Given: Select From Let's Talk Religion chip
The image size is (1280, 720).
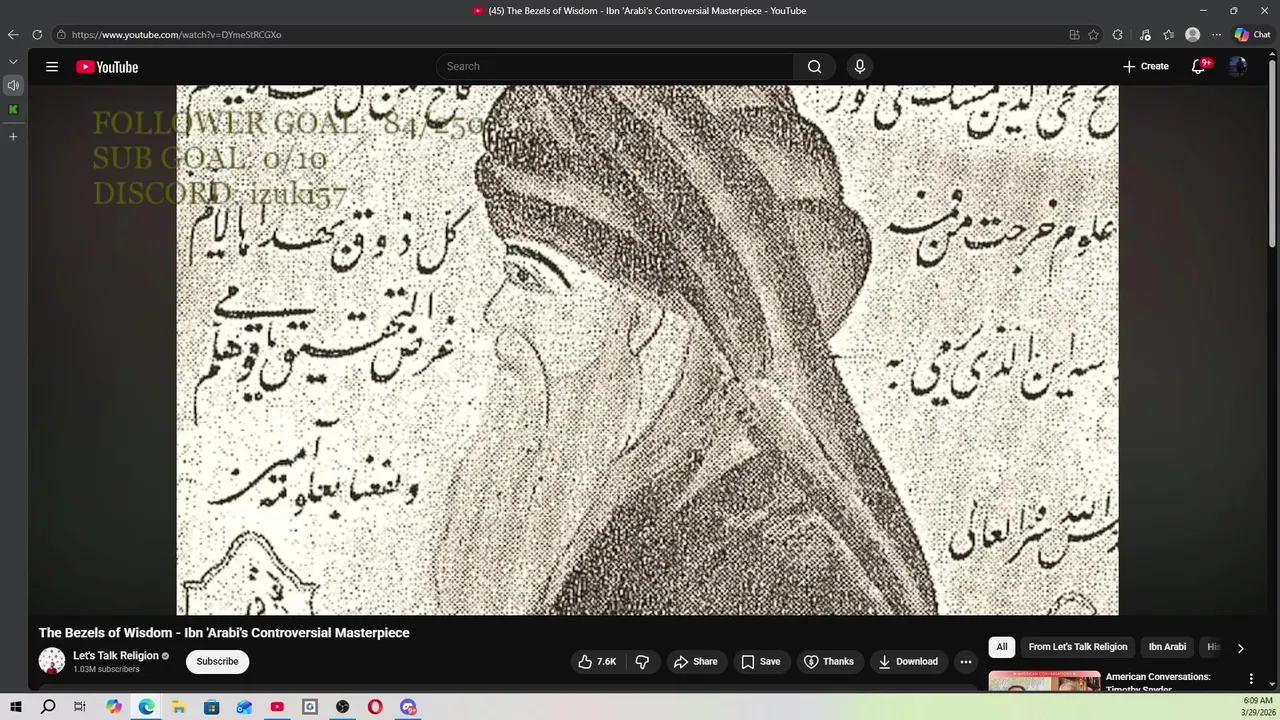Looking at the screenshot, I should click(1078, 647).
